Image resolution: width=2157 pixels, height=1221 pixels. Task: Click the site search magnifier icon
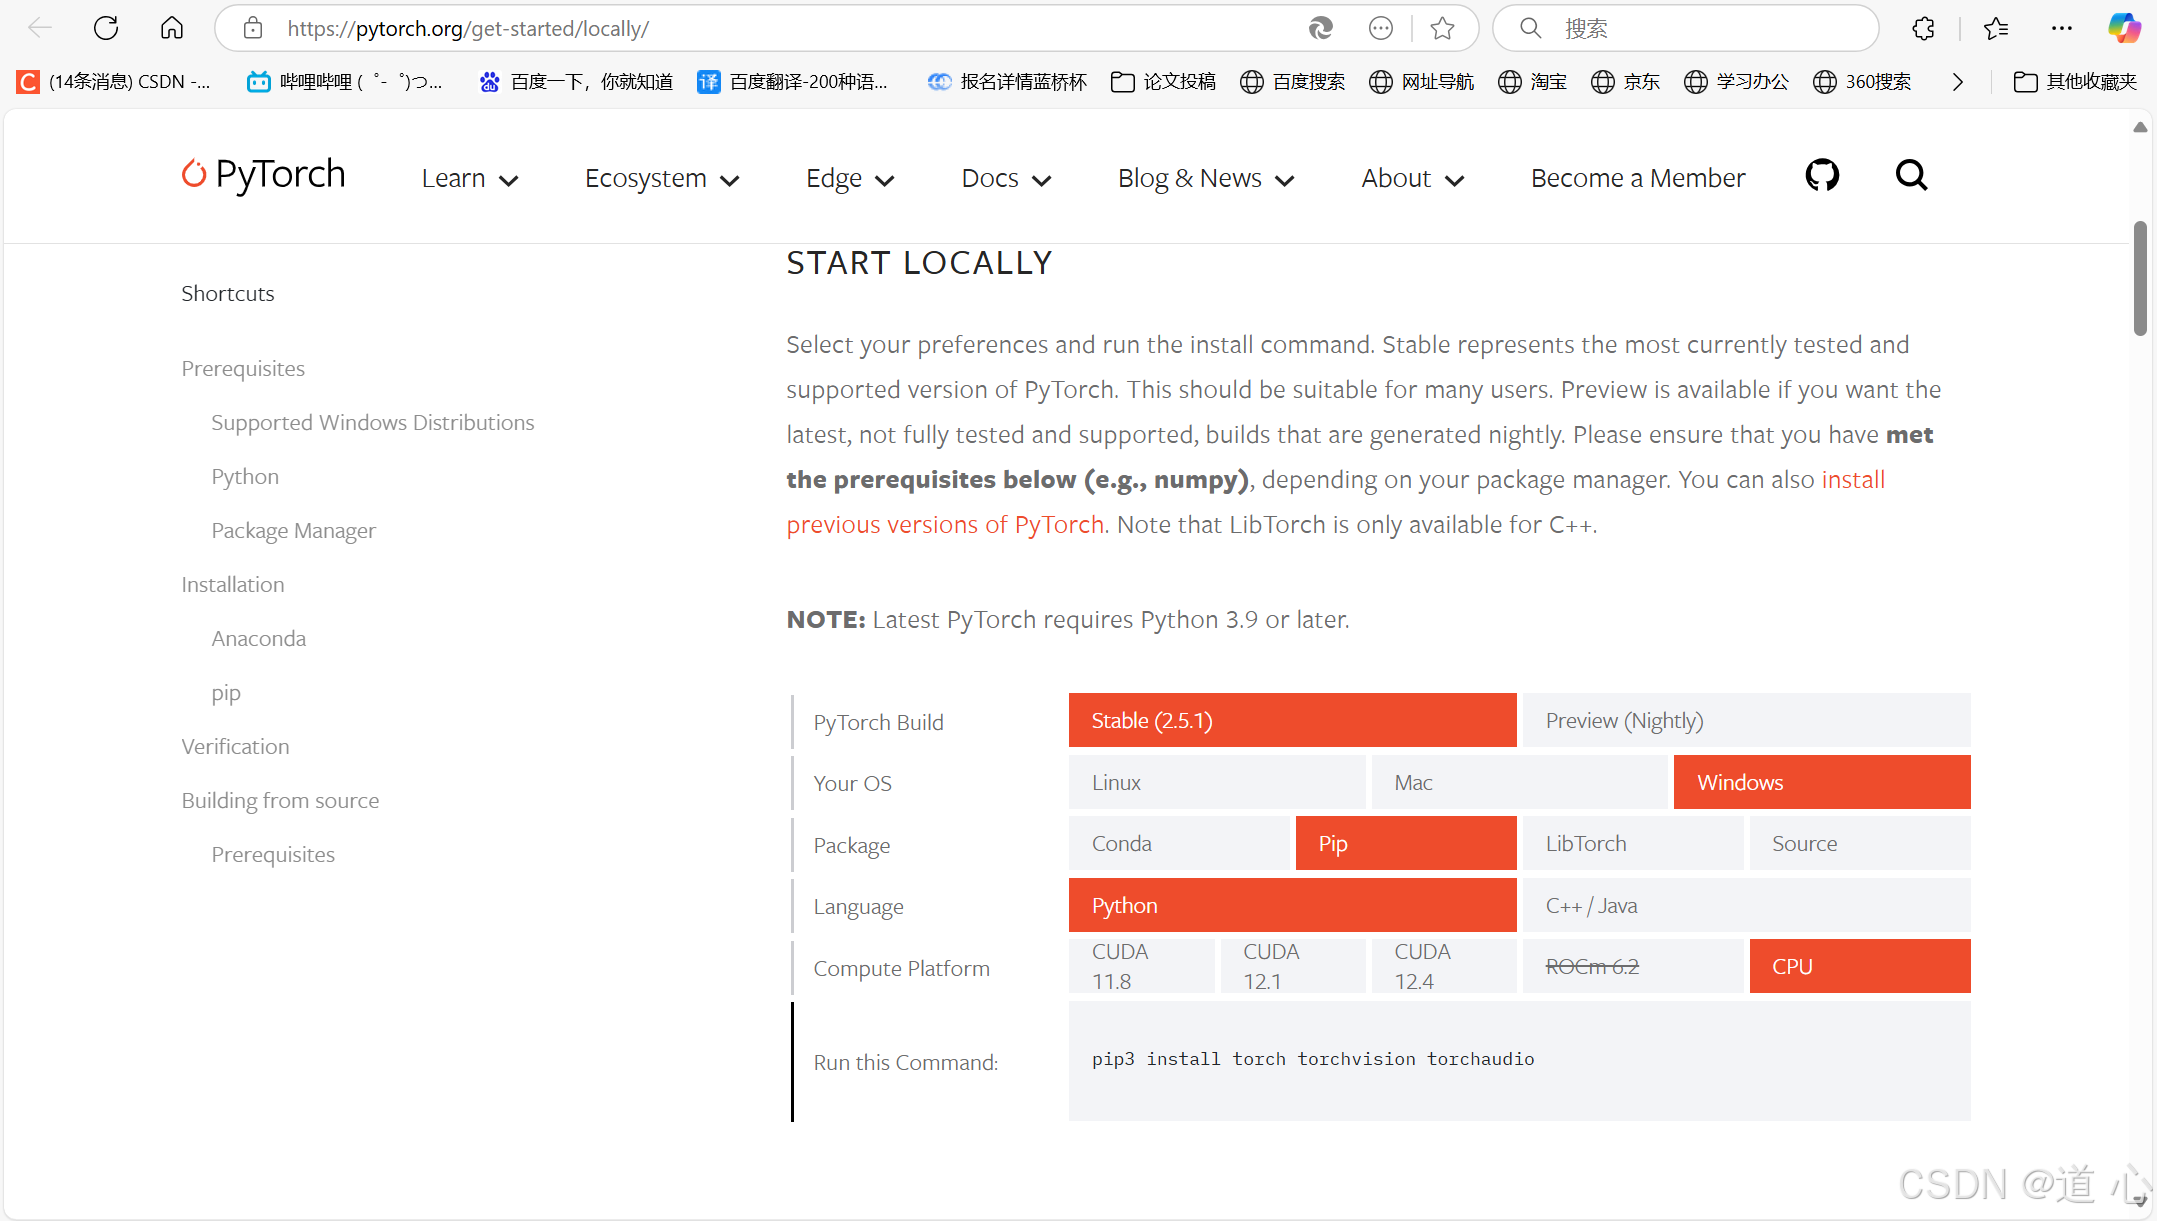(x=1911, y=176)
